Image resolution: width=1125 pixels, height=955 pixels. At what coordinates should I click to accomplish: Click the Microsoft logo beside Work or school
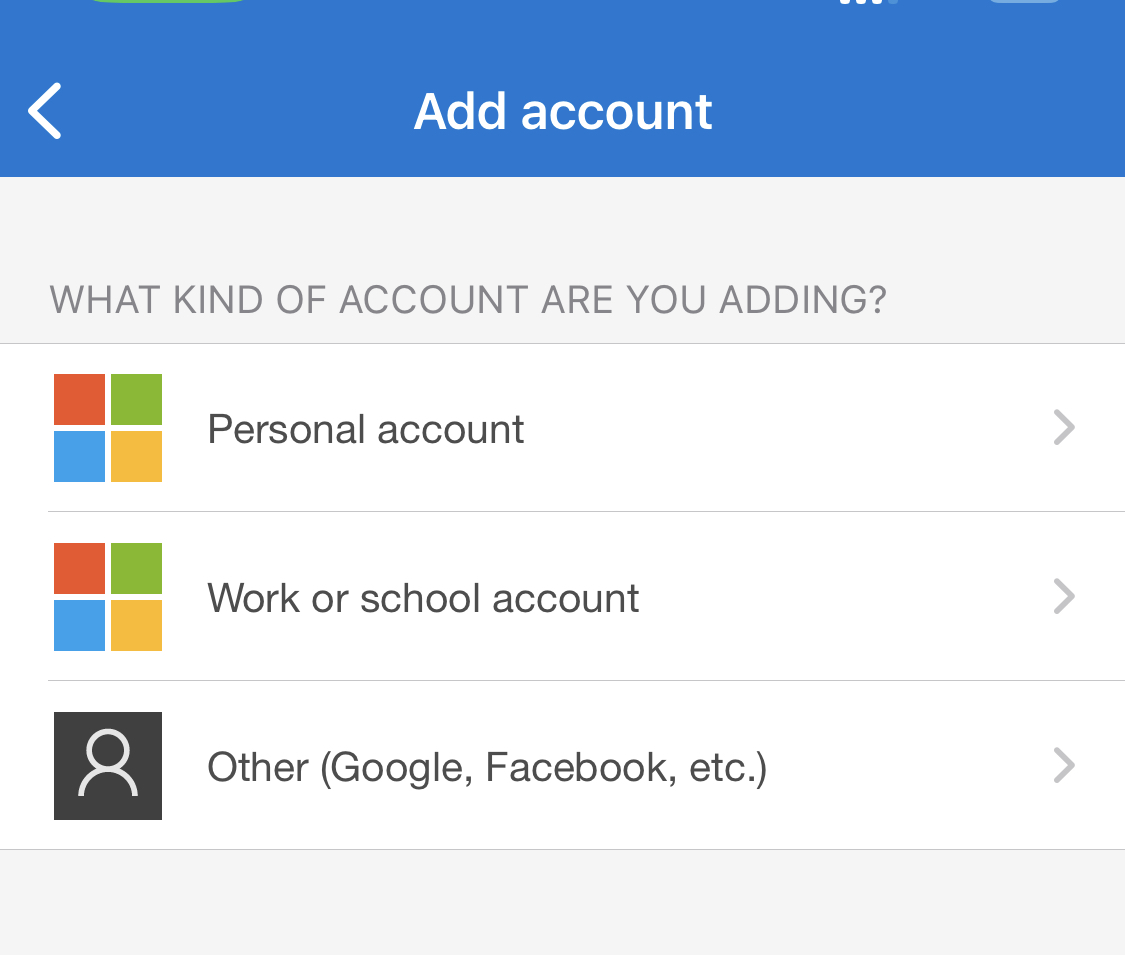tap(108, 597)
